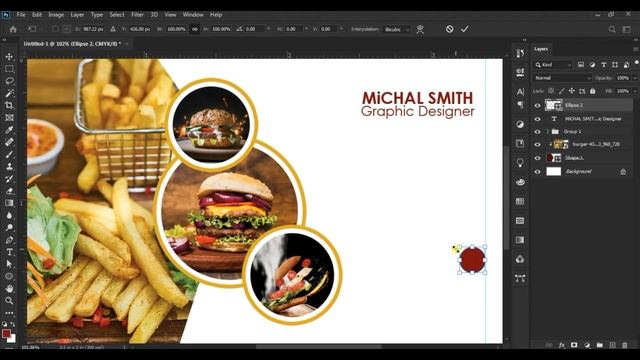640x360 pixels.
Task: Click the Home icon in options bar
Action: tap(13, 29)
